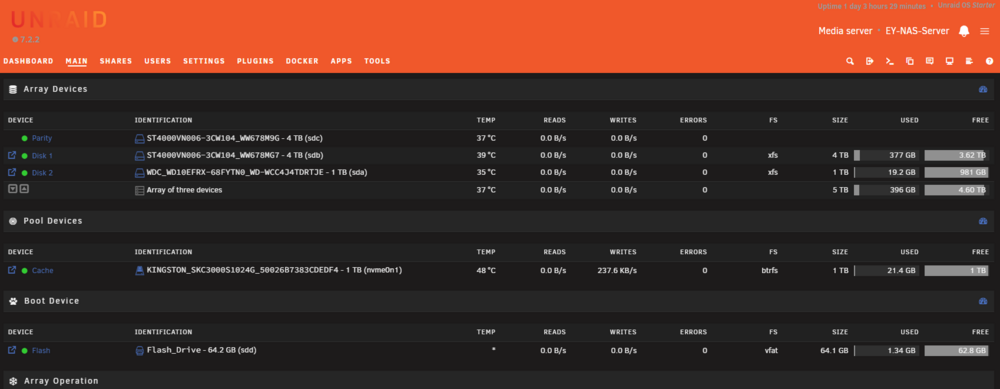This screenshot has height=389, width=1000.
Task: Open the web terminal icon
Action: (x=890, y=61)
